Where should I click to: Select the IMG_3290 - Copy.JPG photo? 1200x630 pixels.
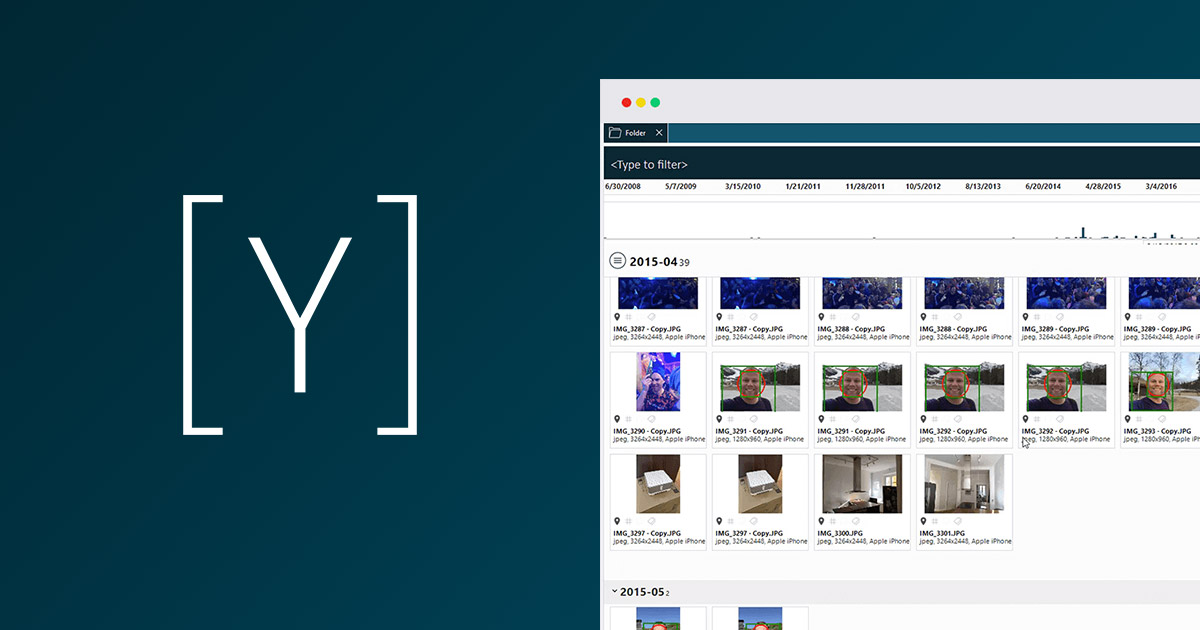click(x=658, y=381)
